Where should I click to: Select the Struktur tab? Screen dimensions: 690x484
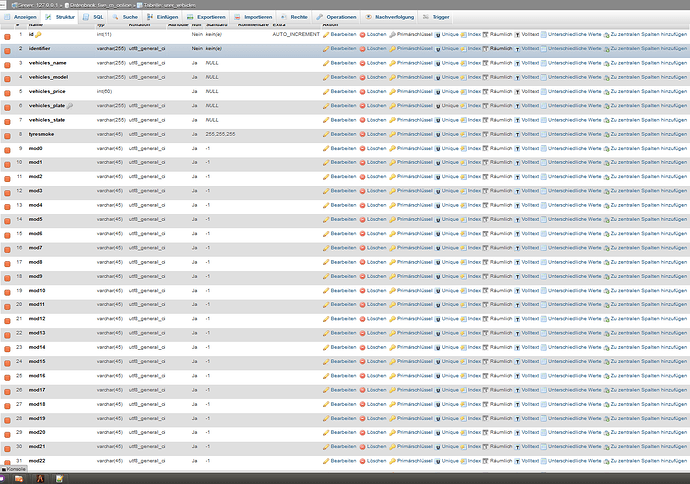click(60, 17)
